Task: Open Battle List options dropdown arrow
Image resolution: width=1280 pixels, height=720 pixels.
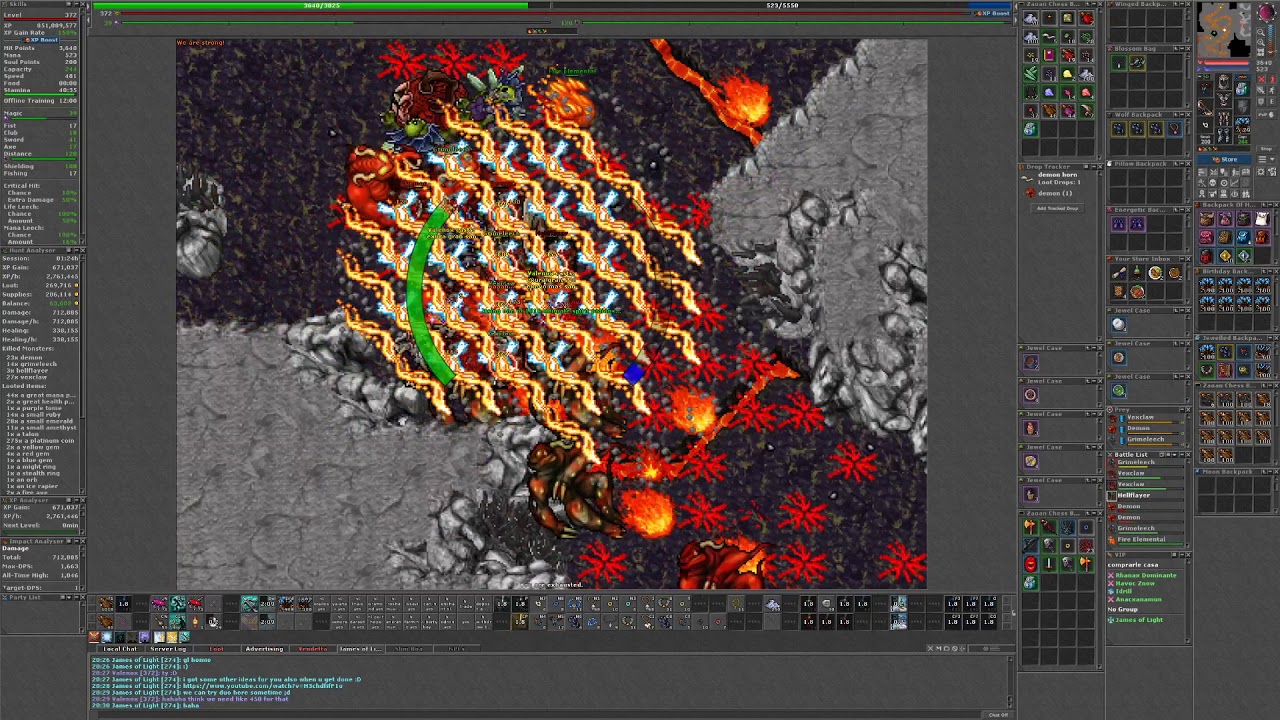Action: coord(1174,455)
